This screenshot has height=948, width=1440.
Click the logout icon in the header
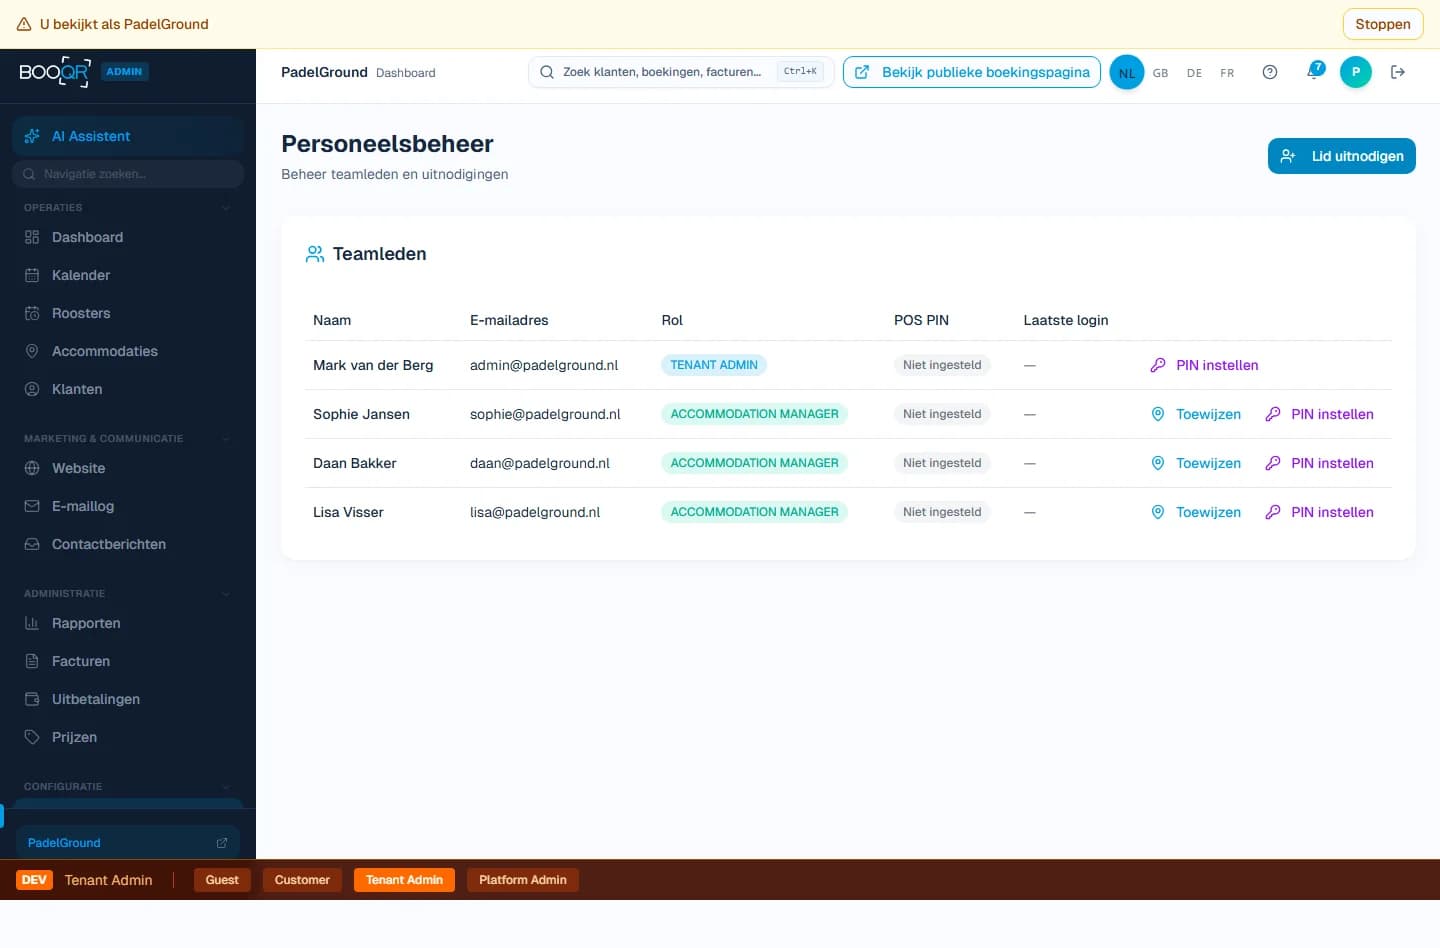pos(1398,72)
